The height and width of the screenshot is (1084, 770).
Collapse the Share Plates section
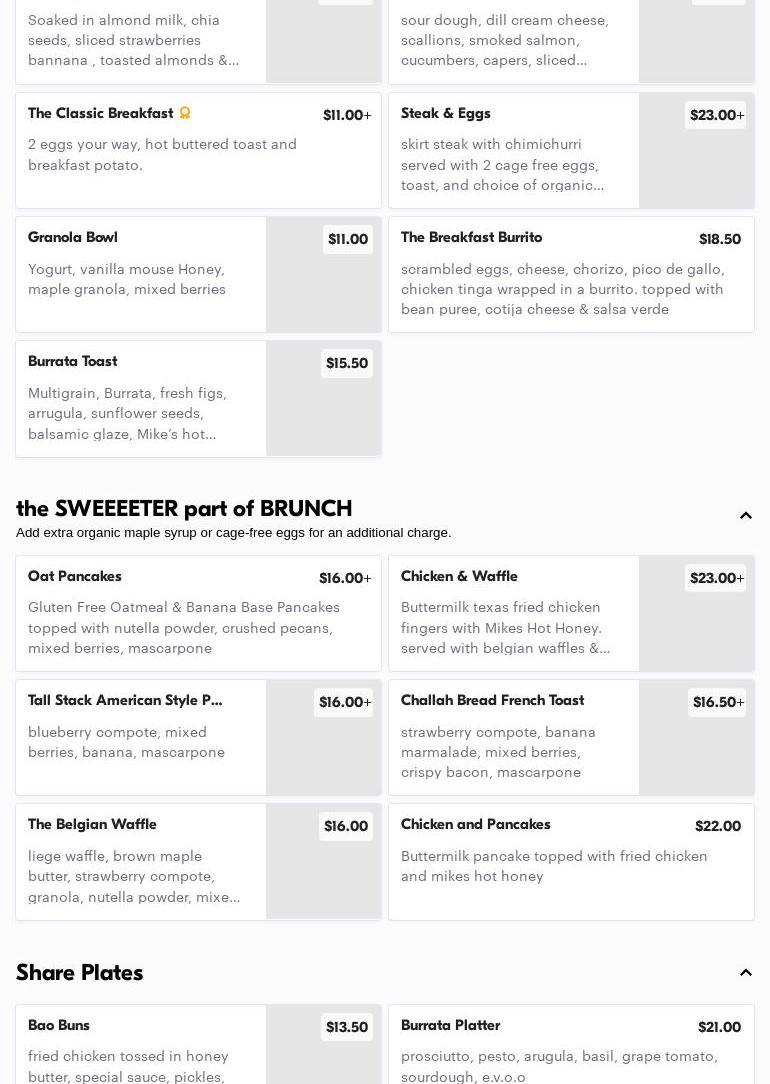pyautogui.click(x=745, y=973)
